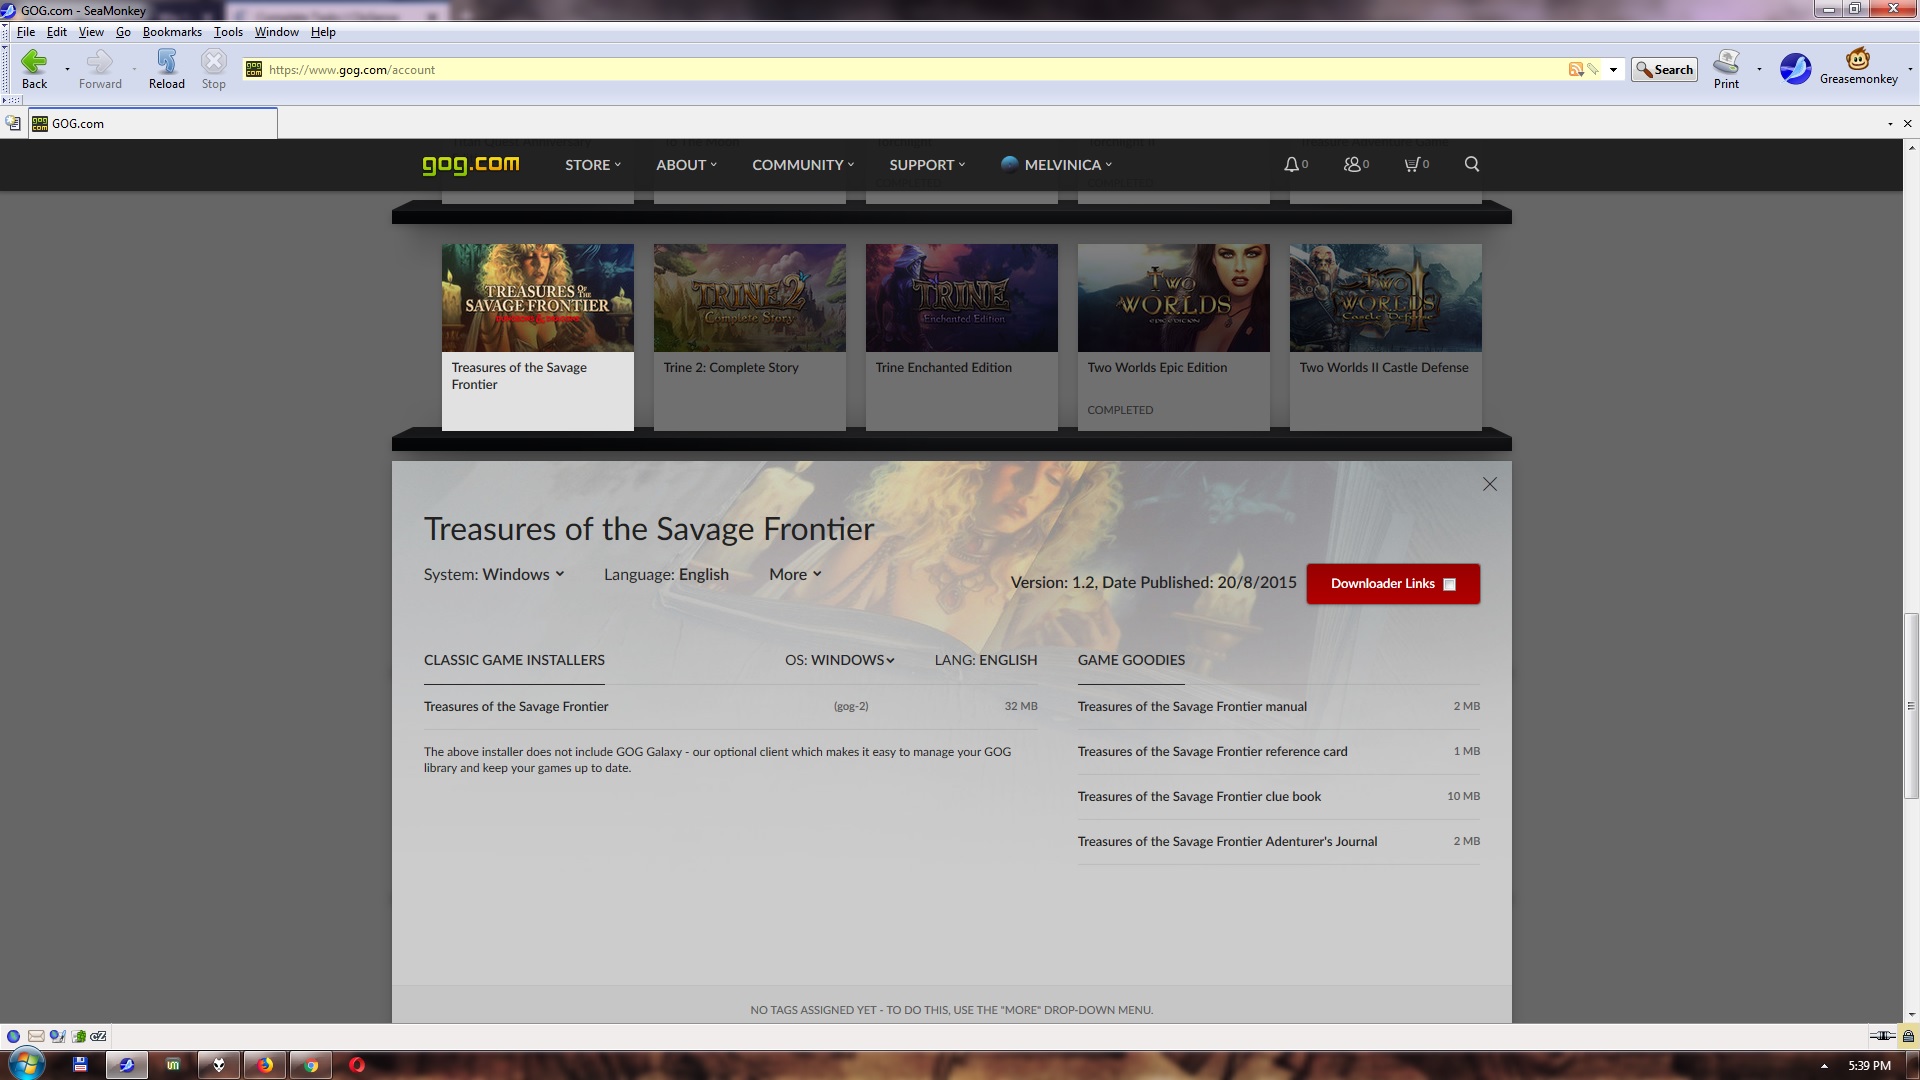The width and height of the screenshot is (1920, 1080).
Task: Open the list all tabs arrow
Action: (1890, 123)
